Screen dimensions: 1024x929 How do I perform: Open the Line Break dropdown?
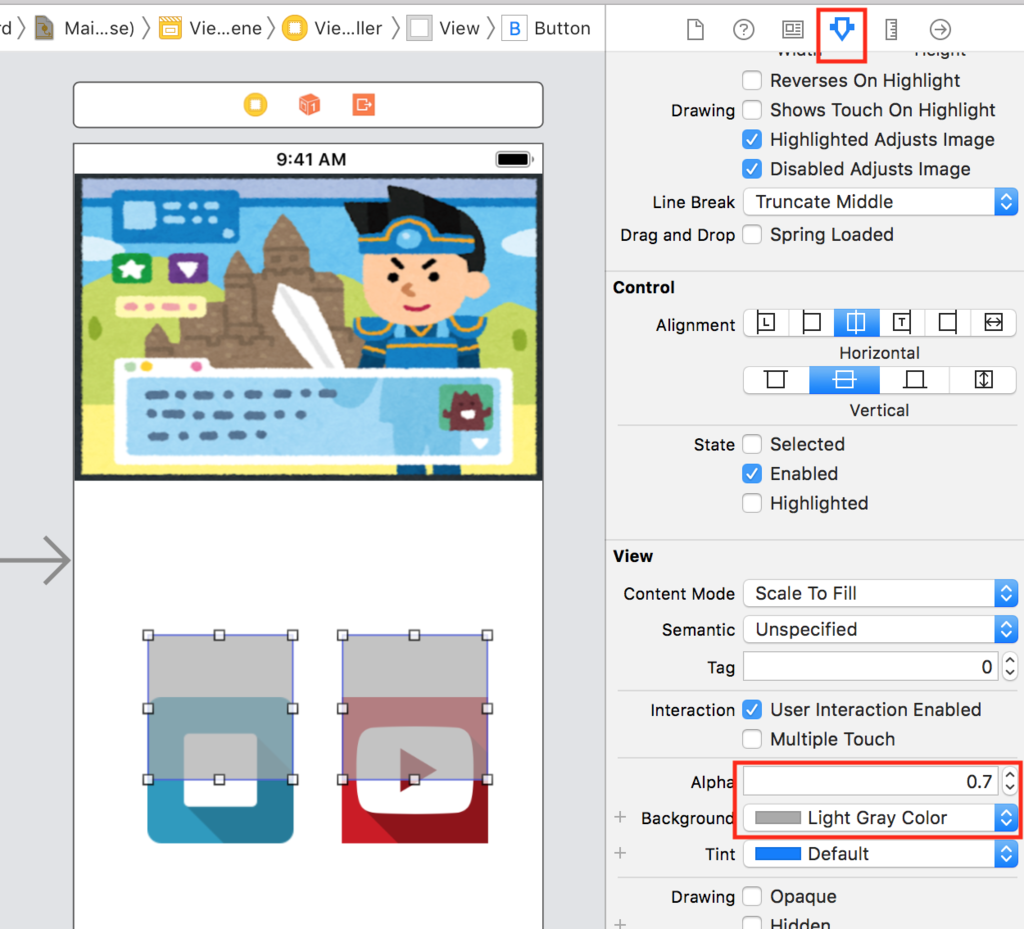(x=880, y=202)
